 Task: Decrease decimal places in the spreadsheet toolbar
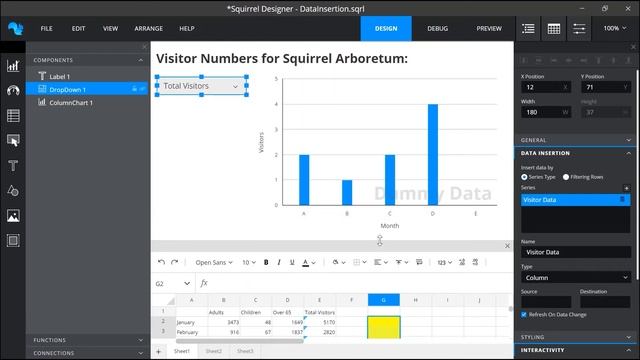coord(476,262)
